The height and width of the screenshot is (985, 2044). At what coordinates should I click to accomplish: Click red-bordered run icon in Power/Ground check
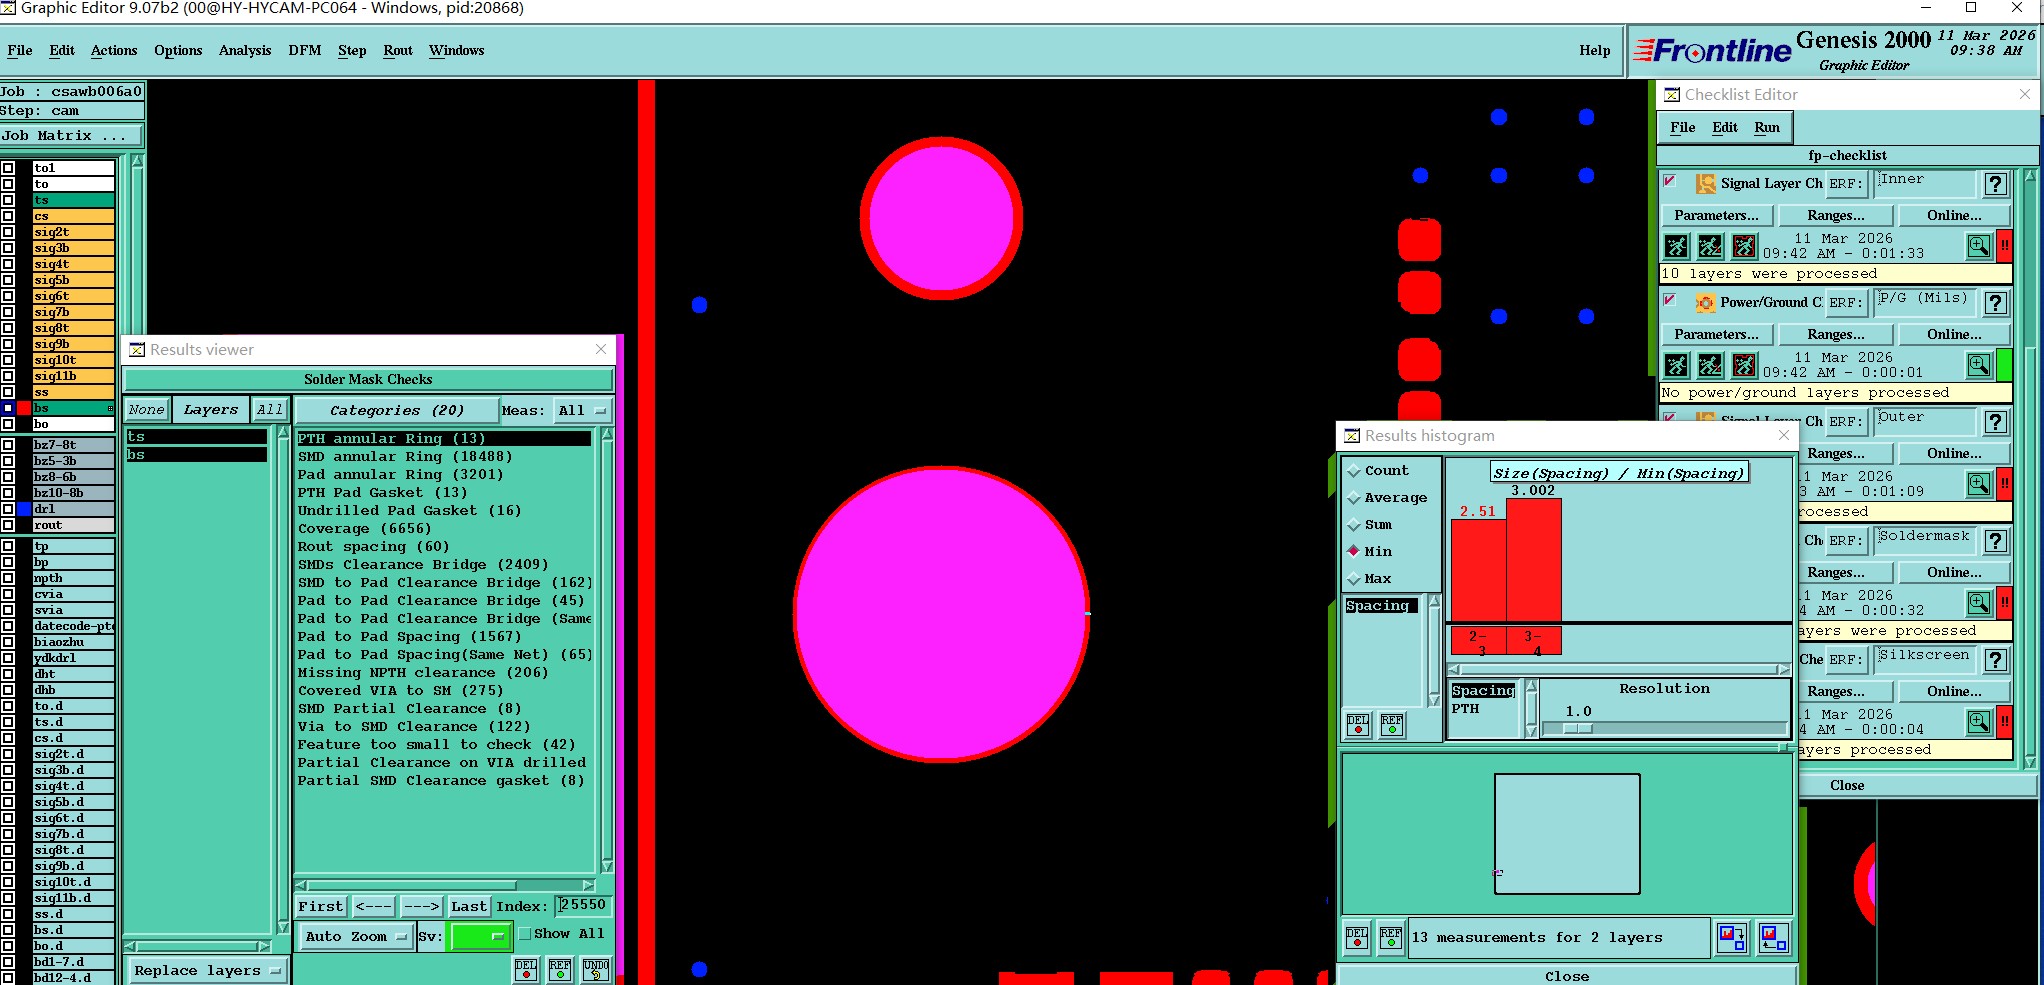(x=1744, y=365)
